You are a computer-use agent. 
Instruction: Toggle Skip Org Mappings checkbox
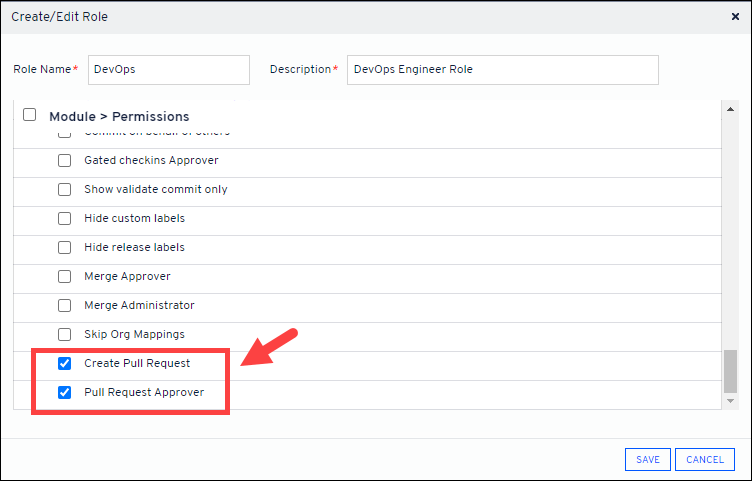click(x=65, y=334)
